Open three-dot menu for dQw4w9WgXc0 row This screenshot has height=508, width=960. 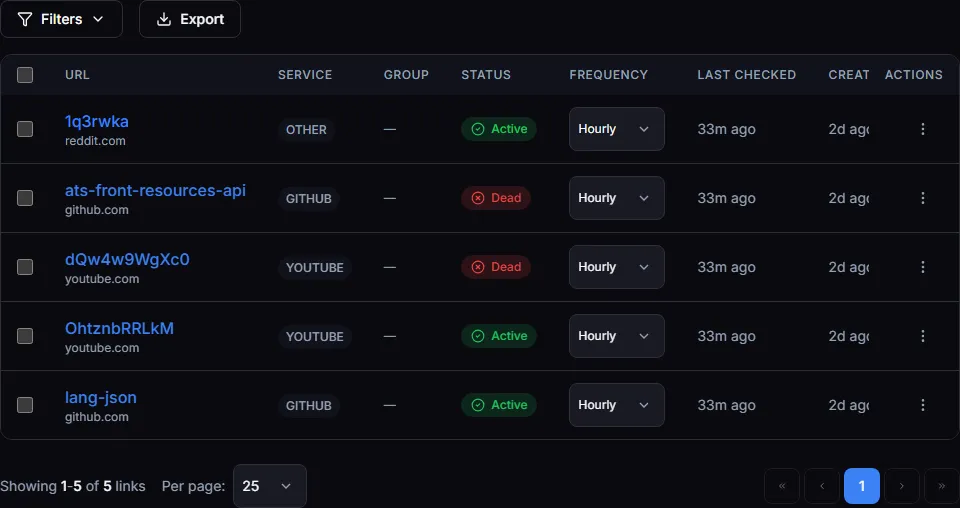(x=922, y=267)
